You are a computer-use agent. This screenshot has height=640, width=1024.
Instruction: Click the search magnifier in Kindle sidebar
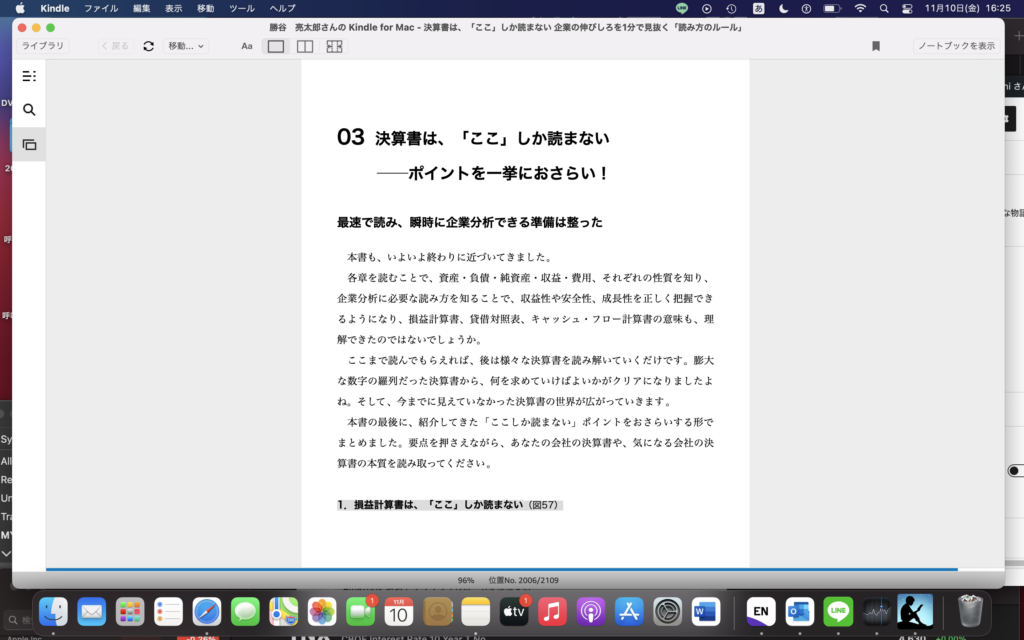(29, 110)
